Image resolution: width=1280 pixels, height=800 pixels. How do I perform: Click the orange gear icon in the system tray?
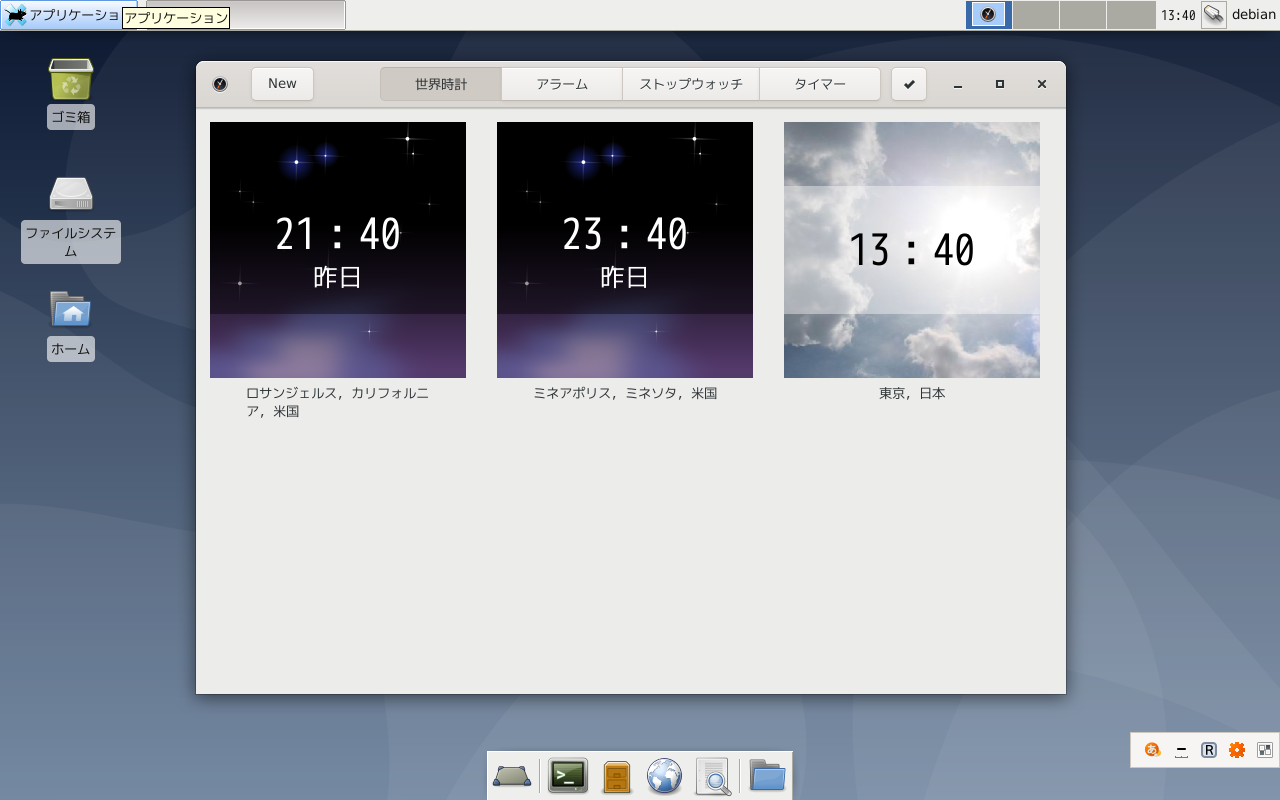(1237, 750)
